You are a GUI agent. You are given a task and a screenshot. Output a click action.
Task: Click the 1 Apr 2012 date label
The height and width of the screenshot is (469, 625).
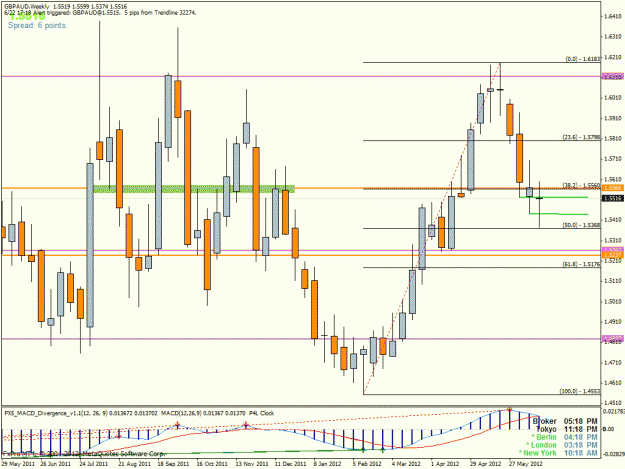pos(445,464)
